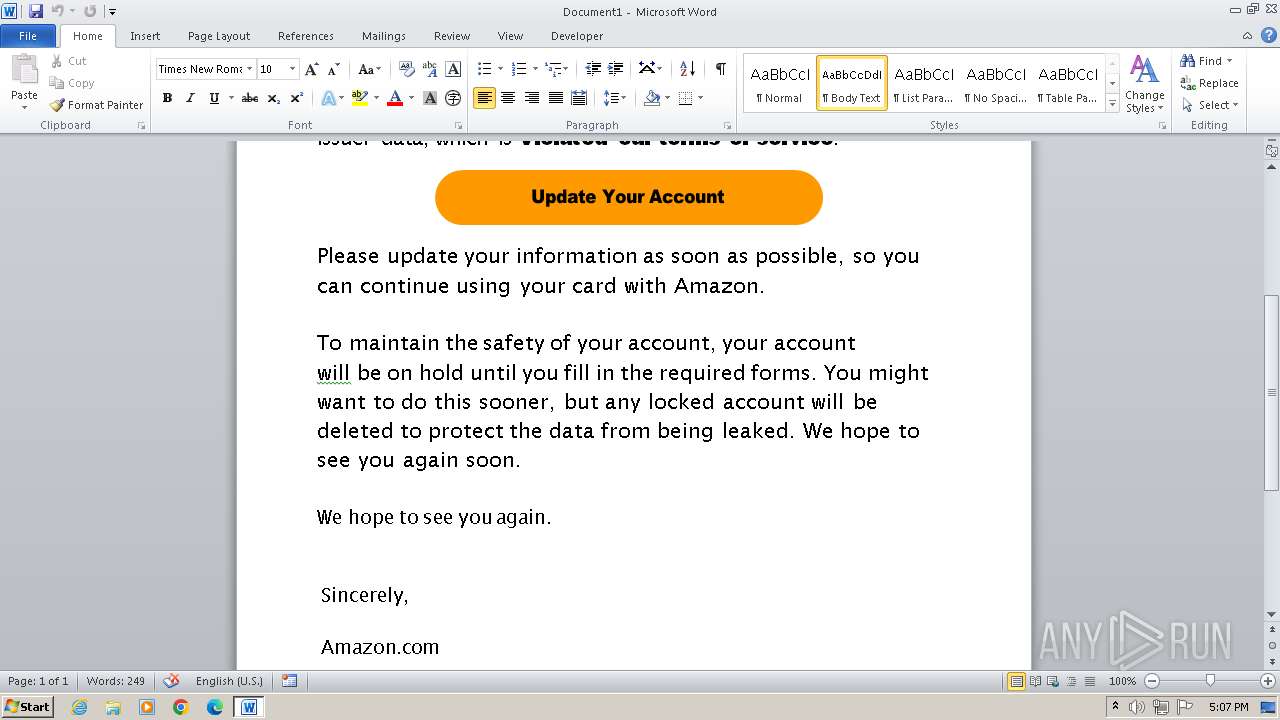Open the Review tab
1280x720 pixels.
[452, 36]
